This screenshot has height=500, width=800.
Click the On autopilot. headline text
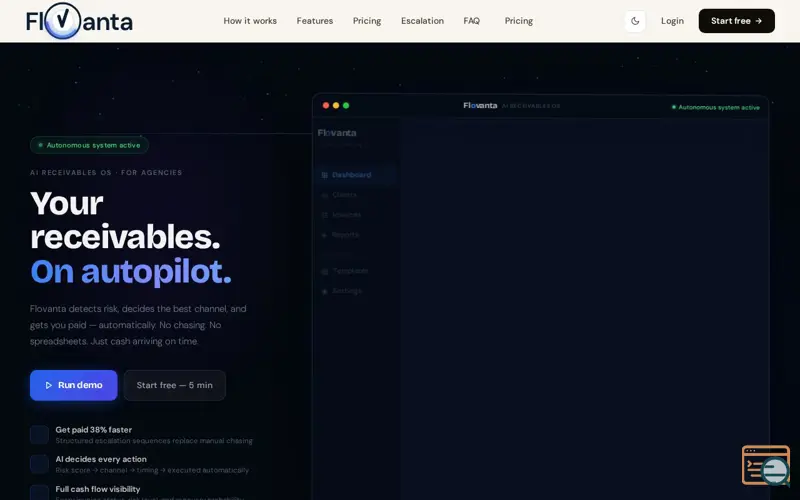tap(131, 271)
